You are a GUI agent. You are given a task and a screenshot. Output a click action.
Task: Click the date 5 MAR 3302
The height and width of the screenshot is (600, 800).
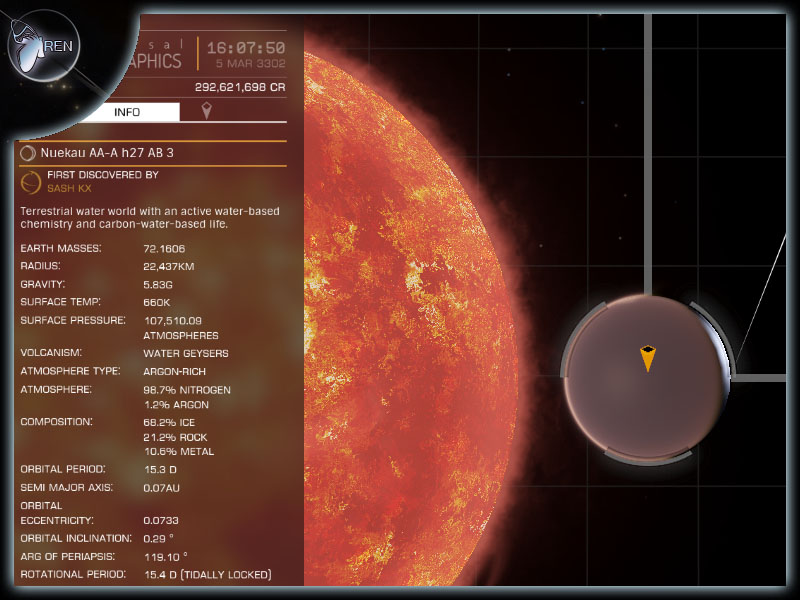250,63
